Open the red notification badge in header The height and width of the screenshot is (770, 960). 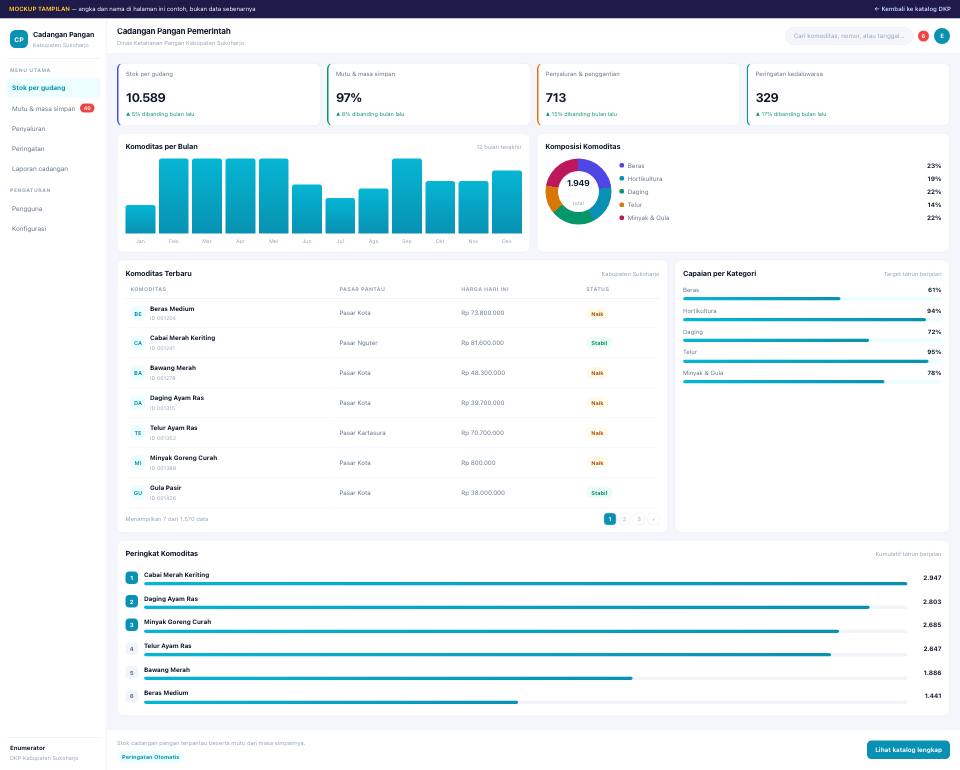tap(923, 36)
